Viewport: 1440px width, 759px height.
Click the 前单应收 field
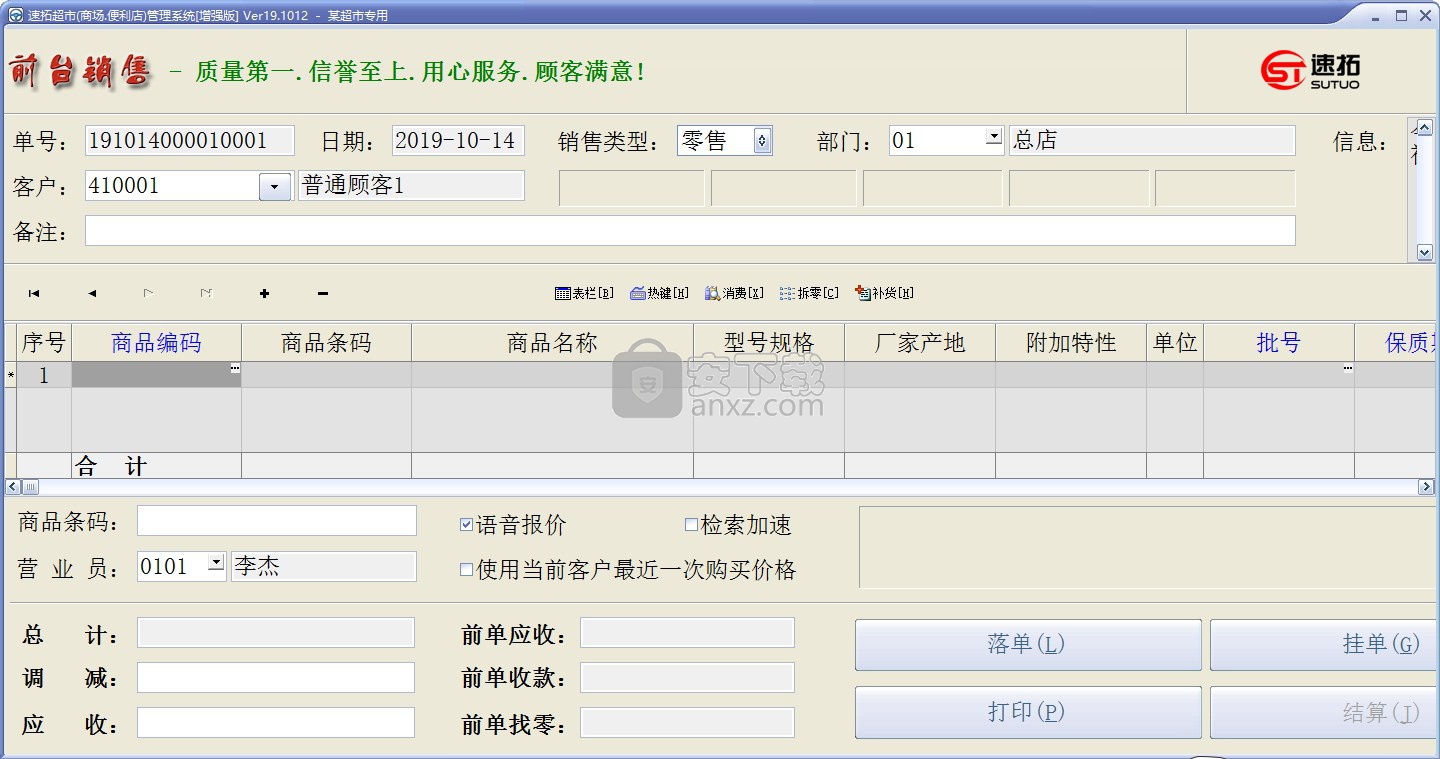tap(688, 633)
